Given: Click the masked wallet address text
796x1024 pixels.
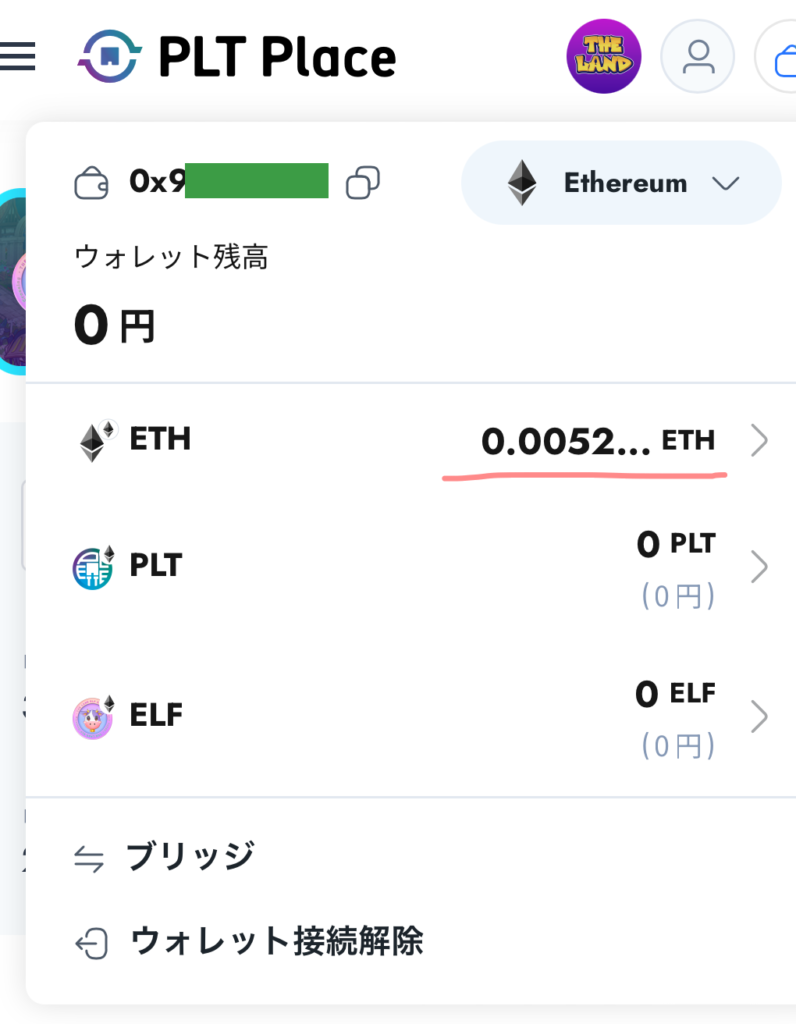Looking at the screenshot, I should click(x=229, y=182).
